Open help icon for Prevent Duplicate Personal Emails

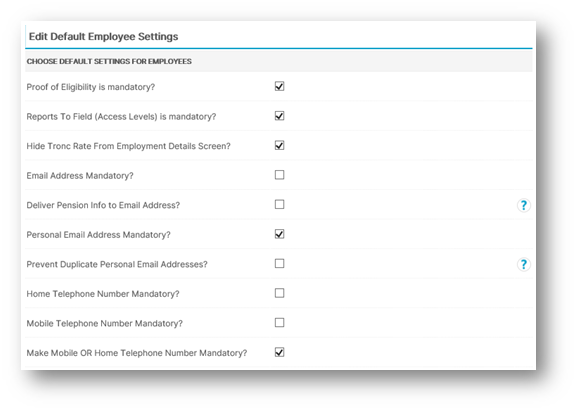523,264
